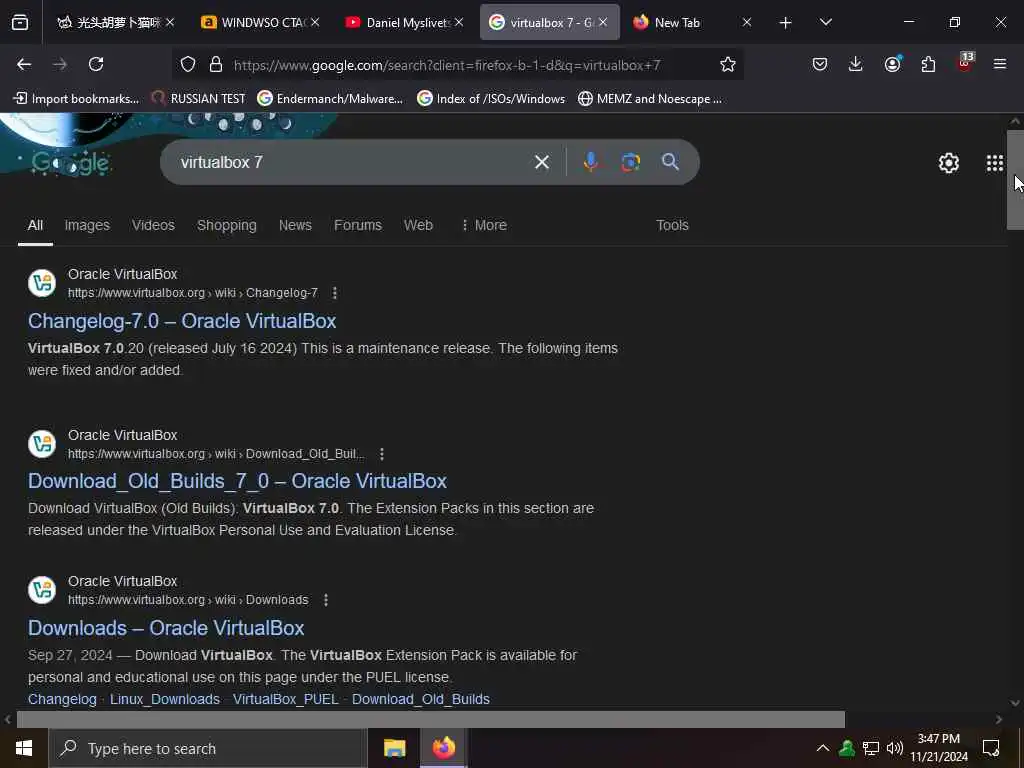Bookmark this page with star icon

pos(728,64)
